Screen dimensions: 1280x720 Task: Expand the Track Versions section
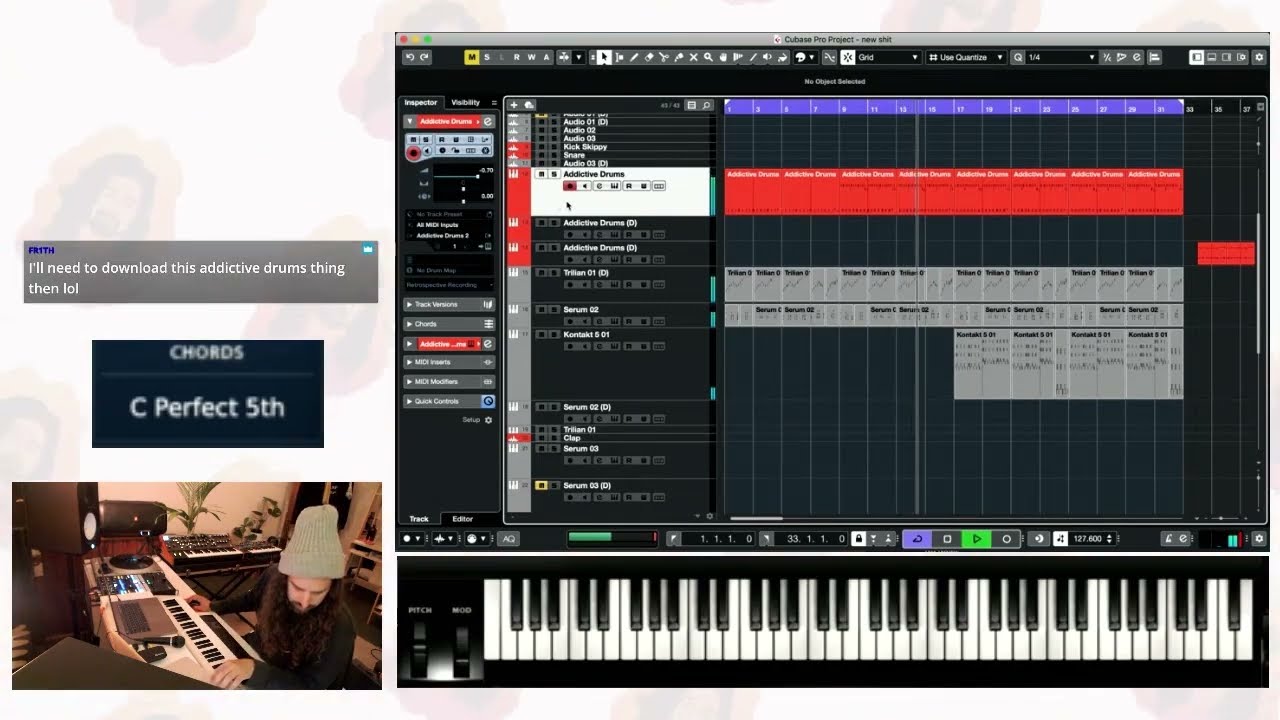click(x=409, y=304)
